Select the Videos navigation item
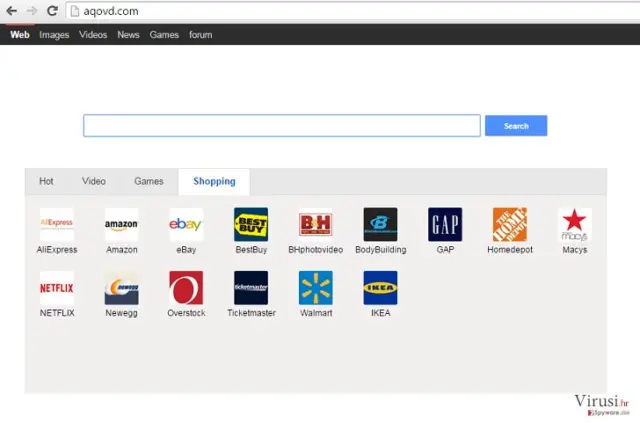 click(93, 35)
